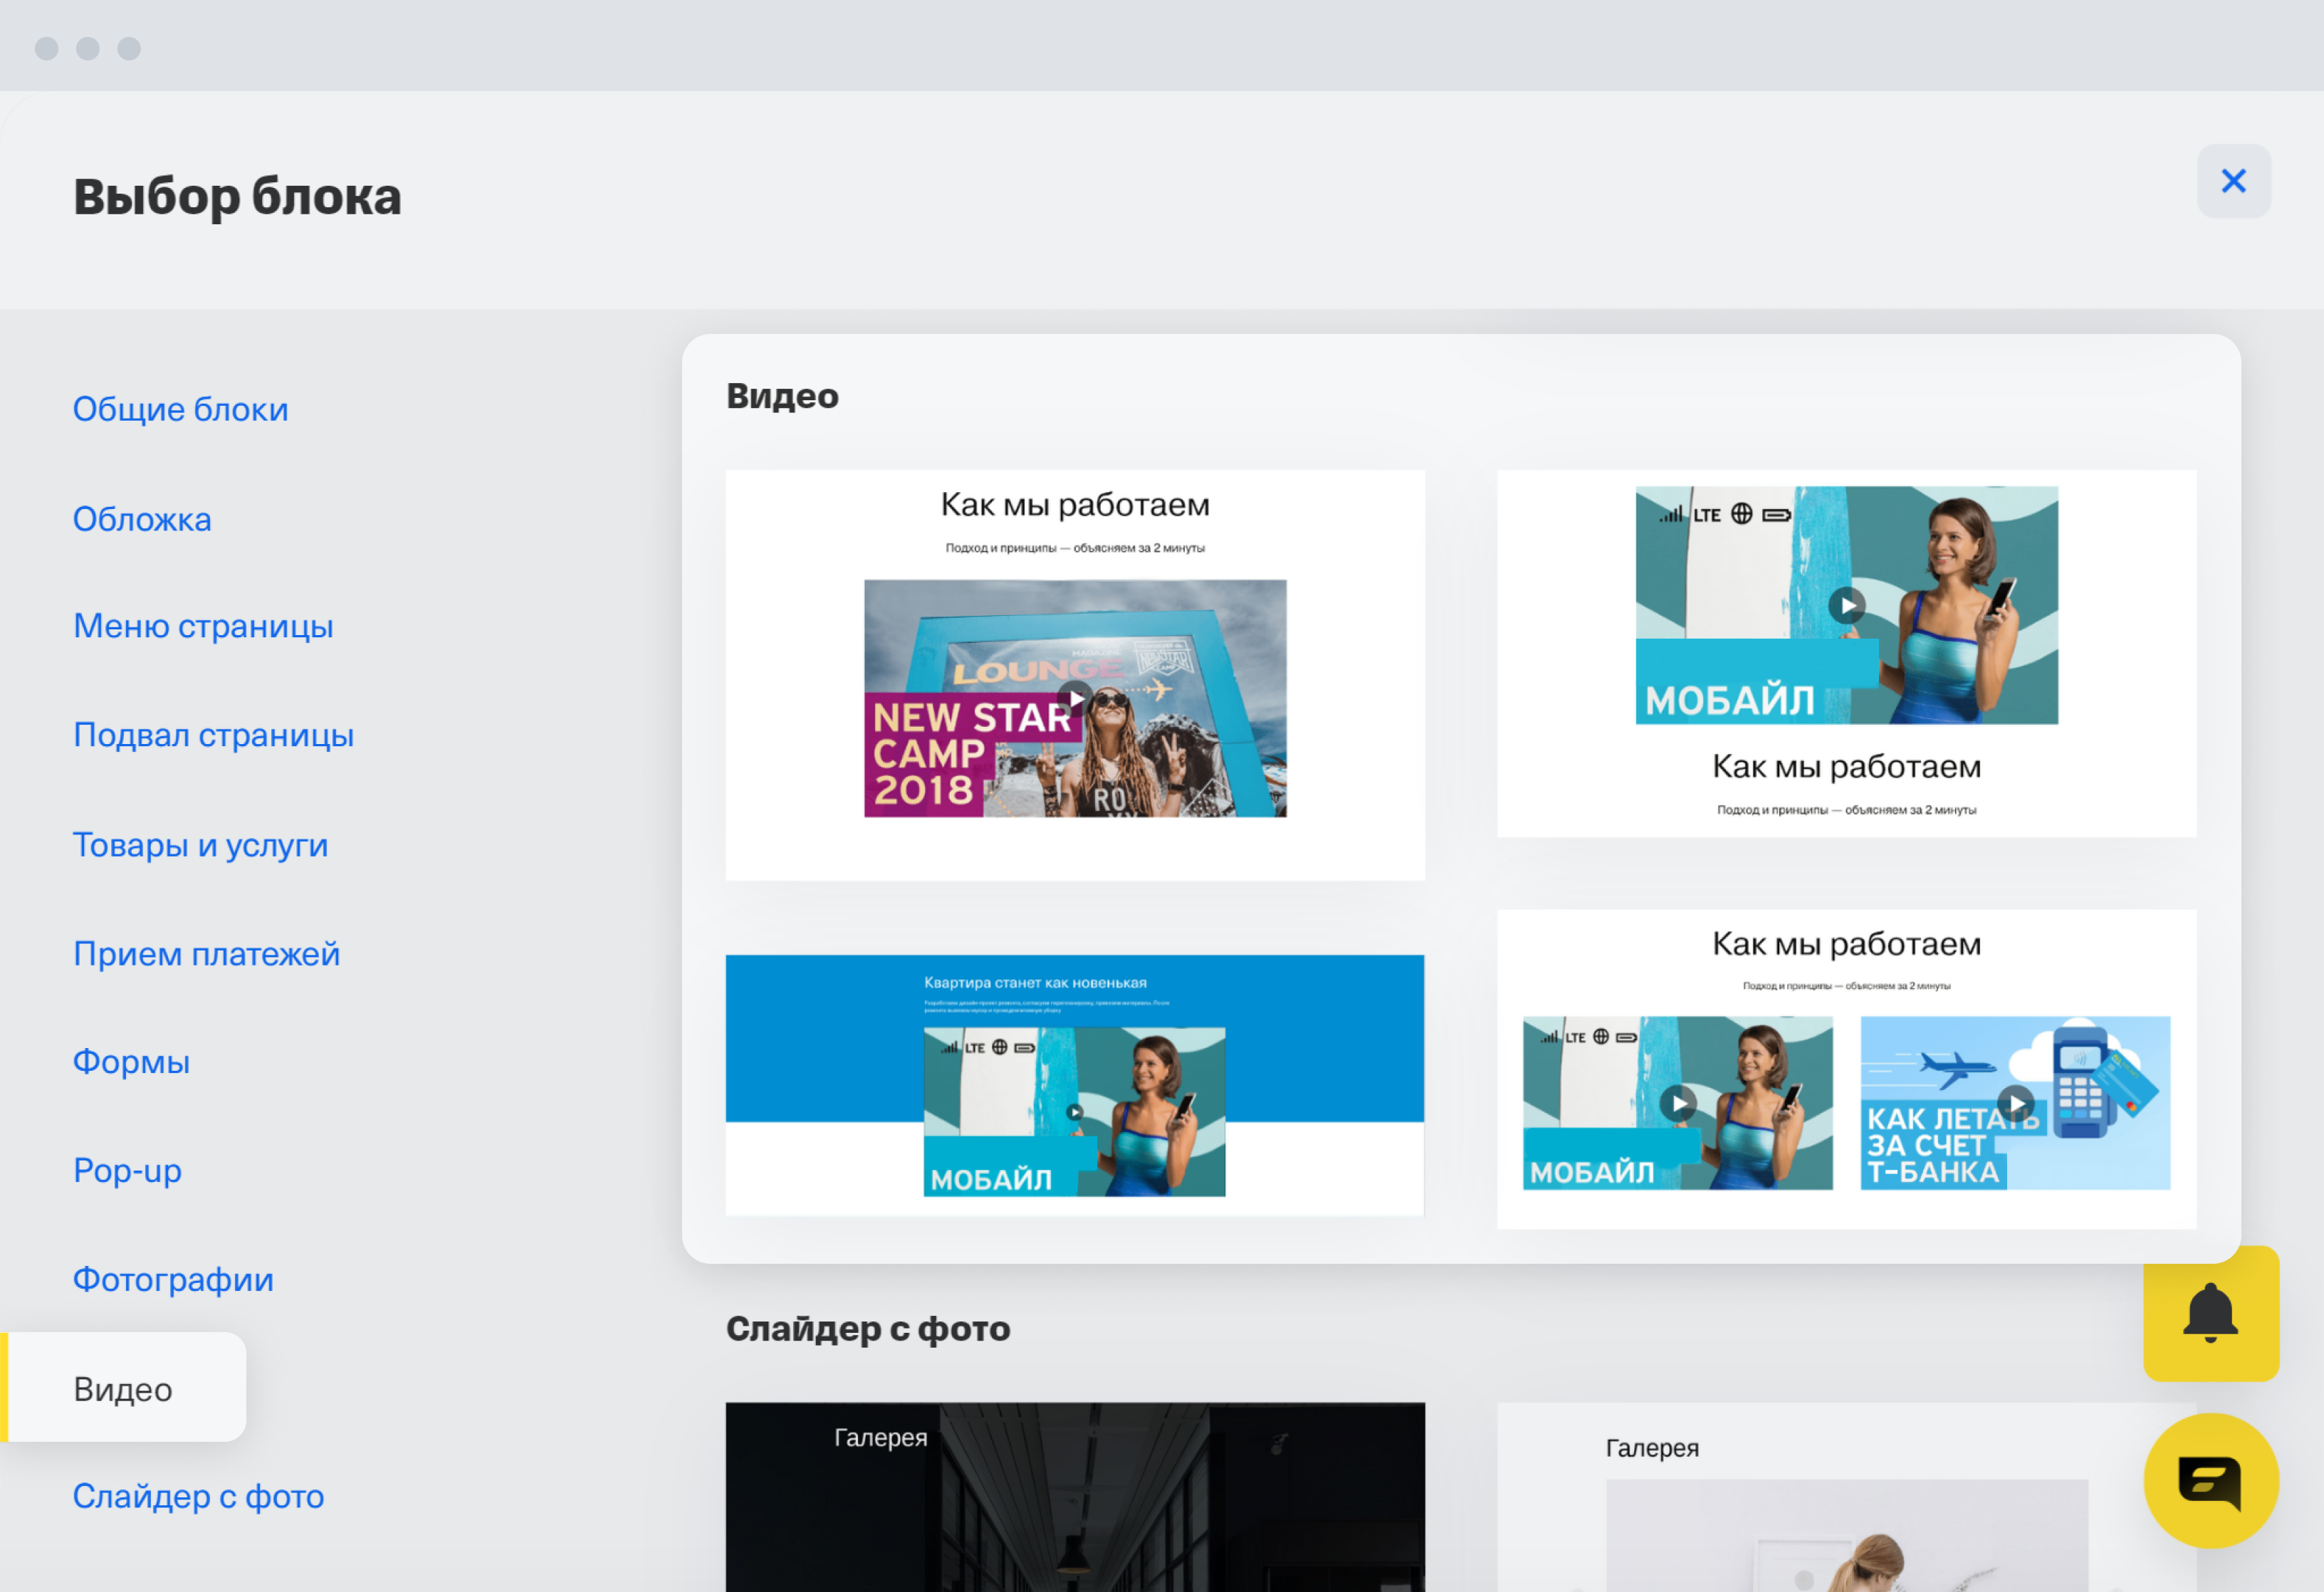Image resolution: width=2324 pixels, height=1592 pixels.
Task: Choose Товары и услуги category
Action: pyautogui.click(x=200, y=845)
